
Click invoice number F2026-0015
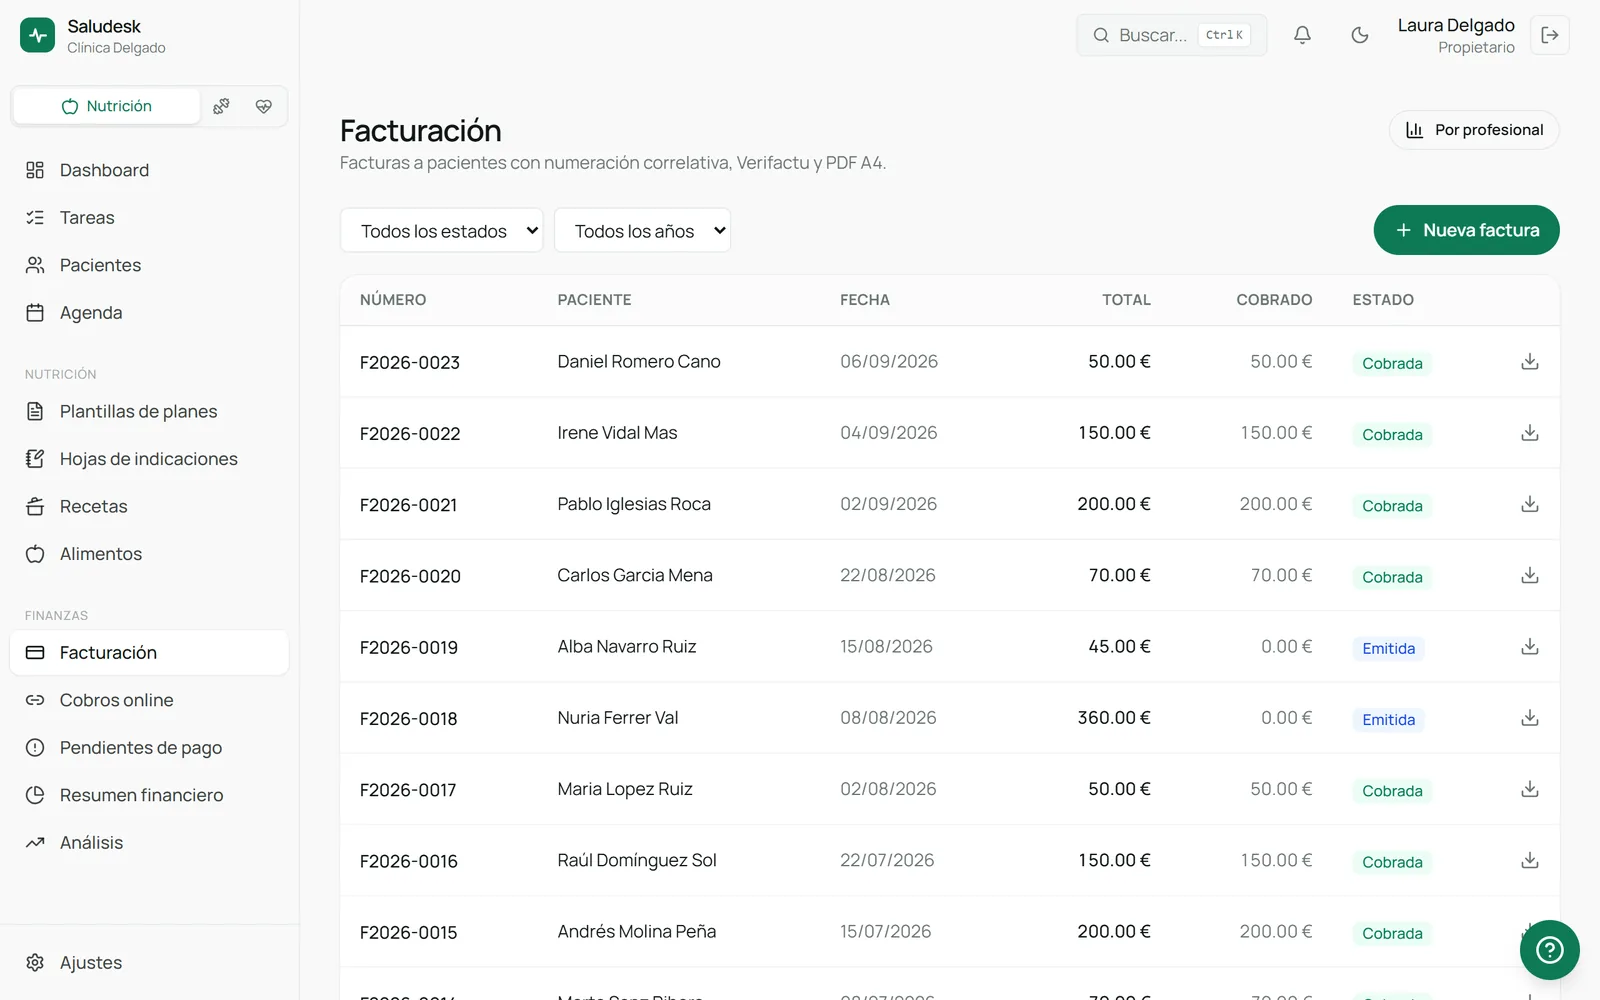(408, 932)
